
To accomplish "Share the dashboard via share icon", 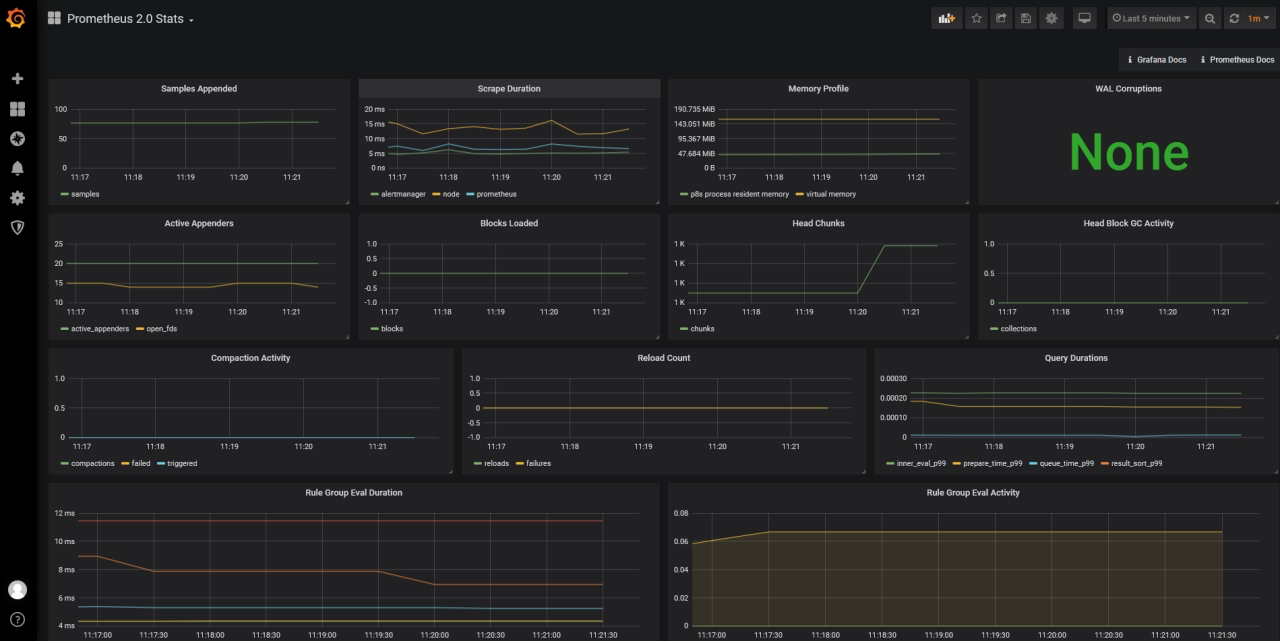I will tap(1001, 18).
